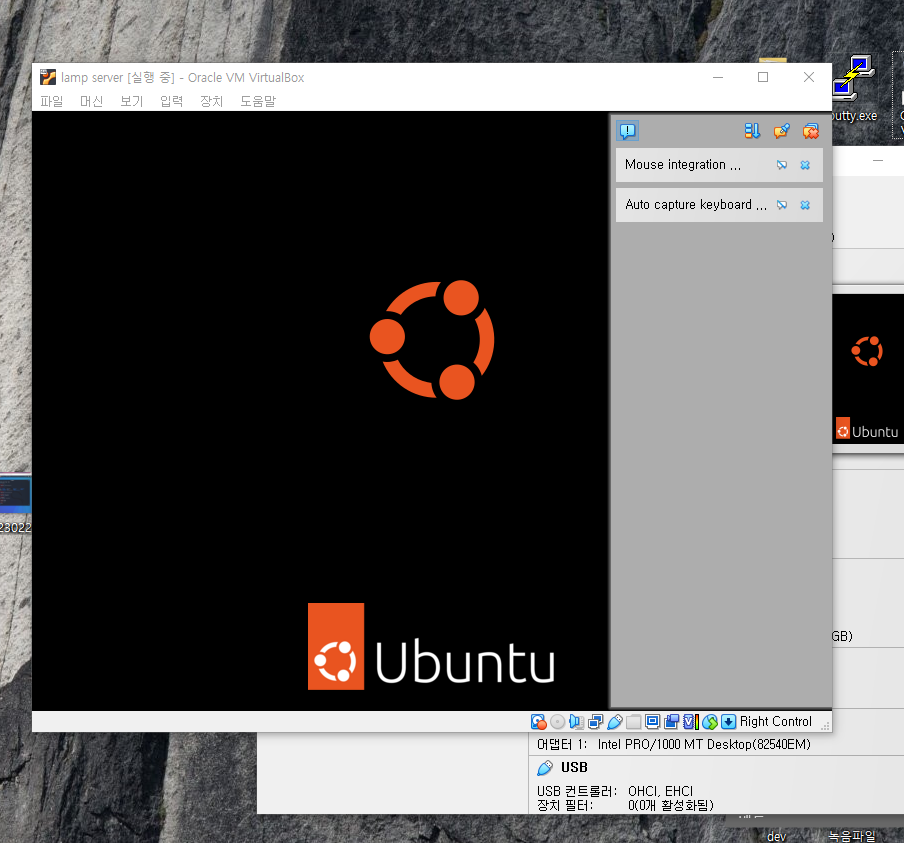Click the dev desktop item label
Image resolution: width=904 pixels, height=843 pixels.
pos(777,836)
